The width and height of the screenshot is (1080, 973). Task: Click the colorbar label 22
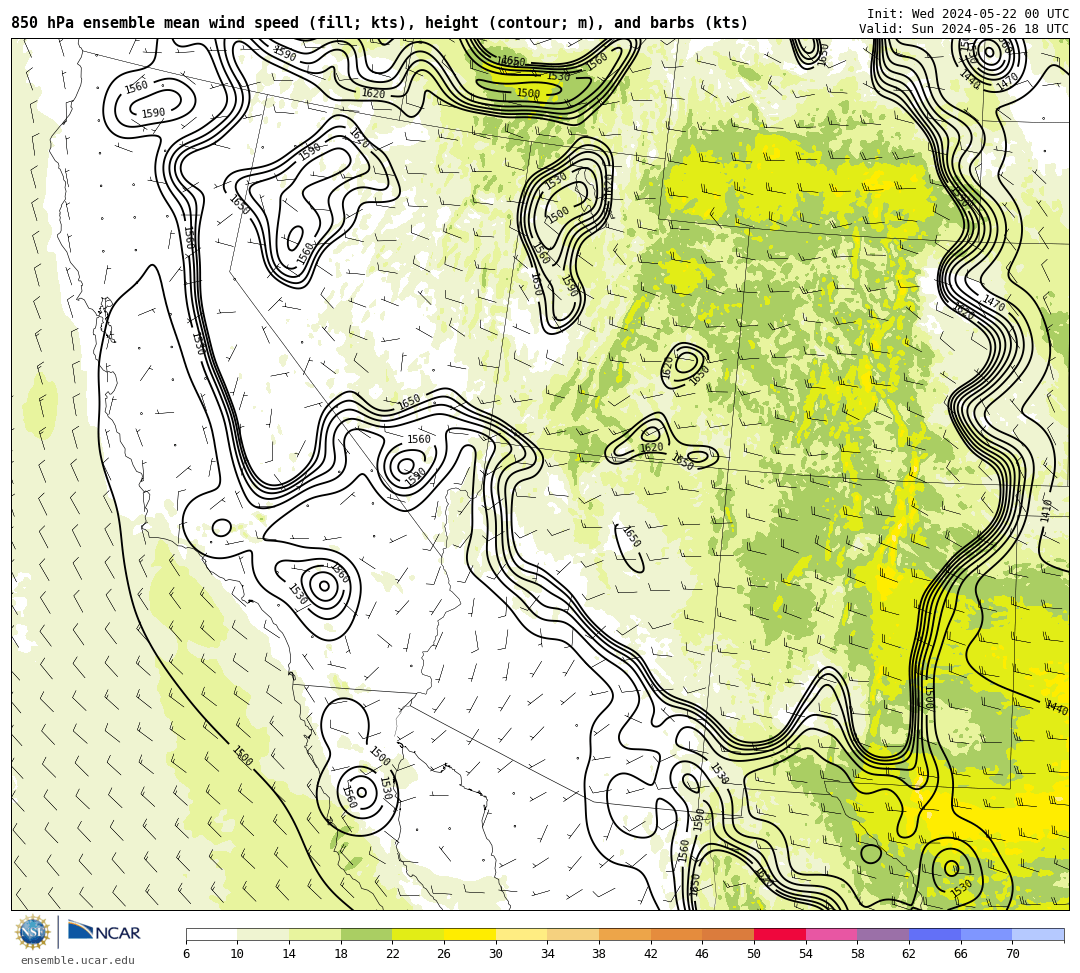point(393,954)
